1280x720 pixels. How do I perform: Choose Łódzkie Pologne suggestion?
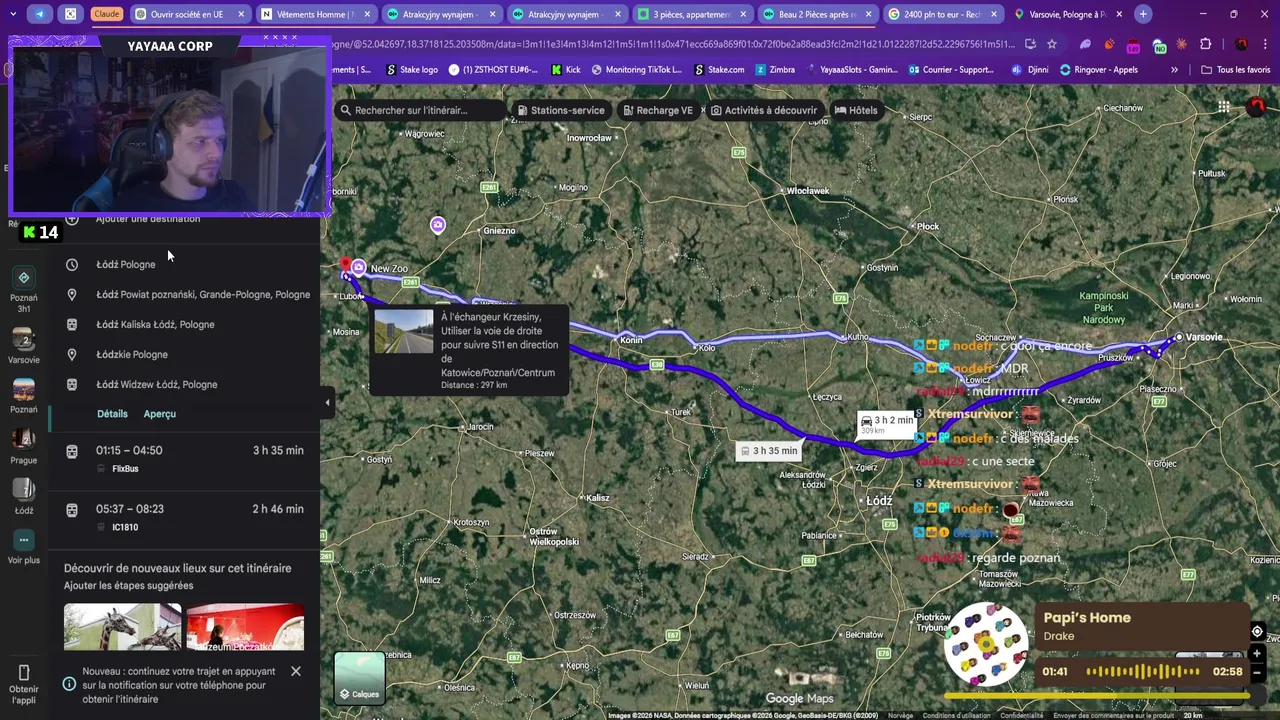click(x=184, y=354)
